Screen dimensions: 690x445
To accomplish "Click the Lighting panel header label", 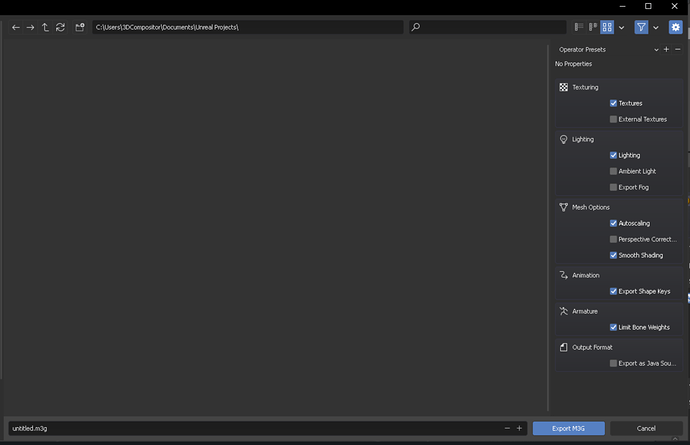I will pos(583,140).
